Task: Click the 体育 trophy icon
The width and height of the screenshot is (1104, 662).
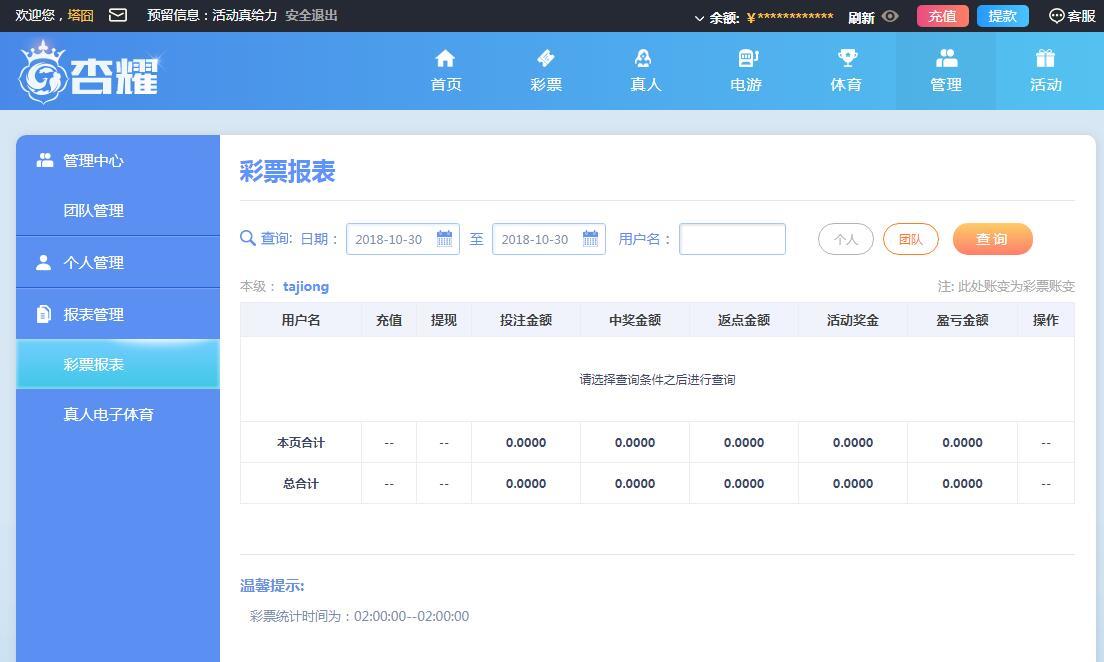Action: tap(847, 58)
